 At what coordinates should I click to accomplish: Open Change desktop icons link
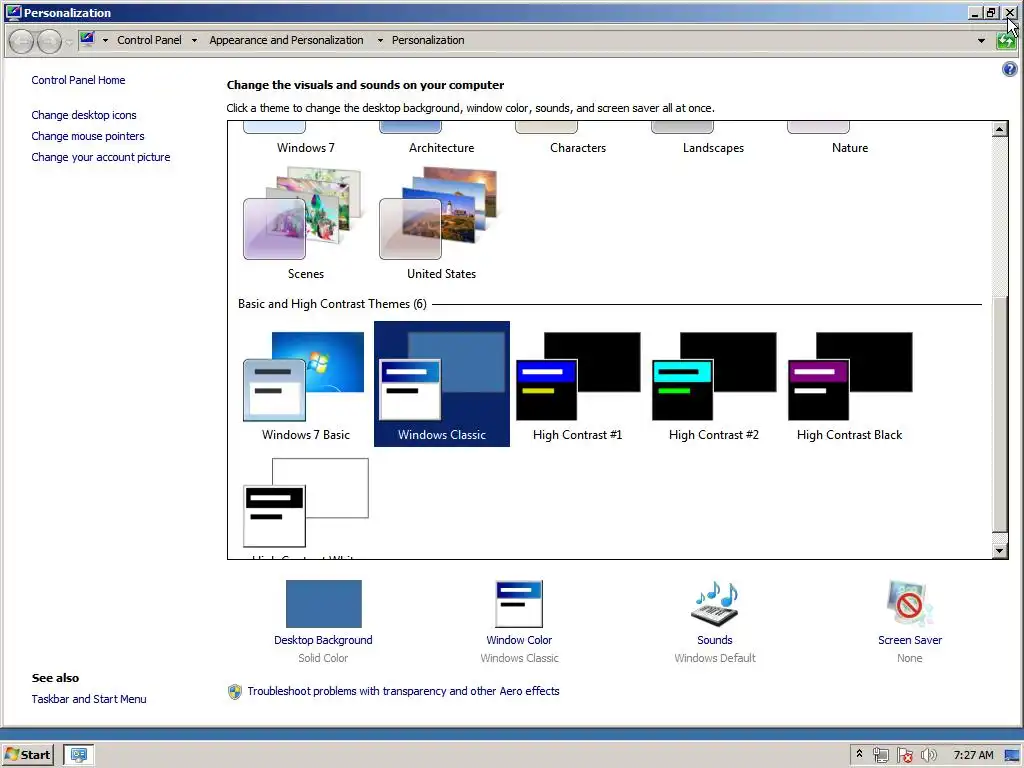click(84, 115)
